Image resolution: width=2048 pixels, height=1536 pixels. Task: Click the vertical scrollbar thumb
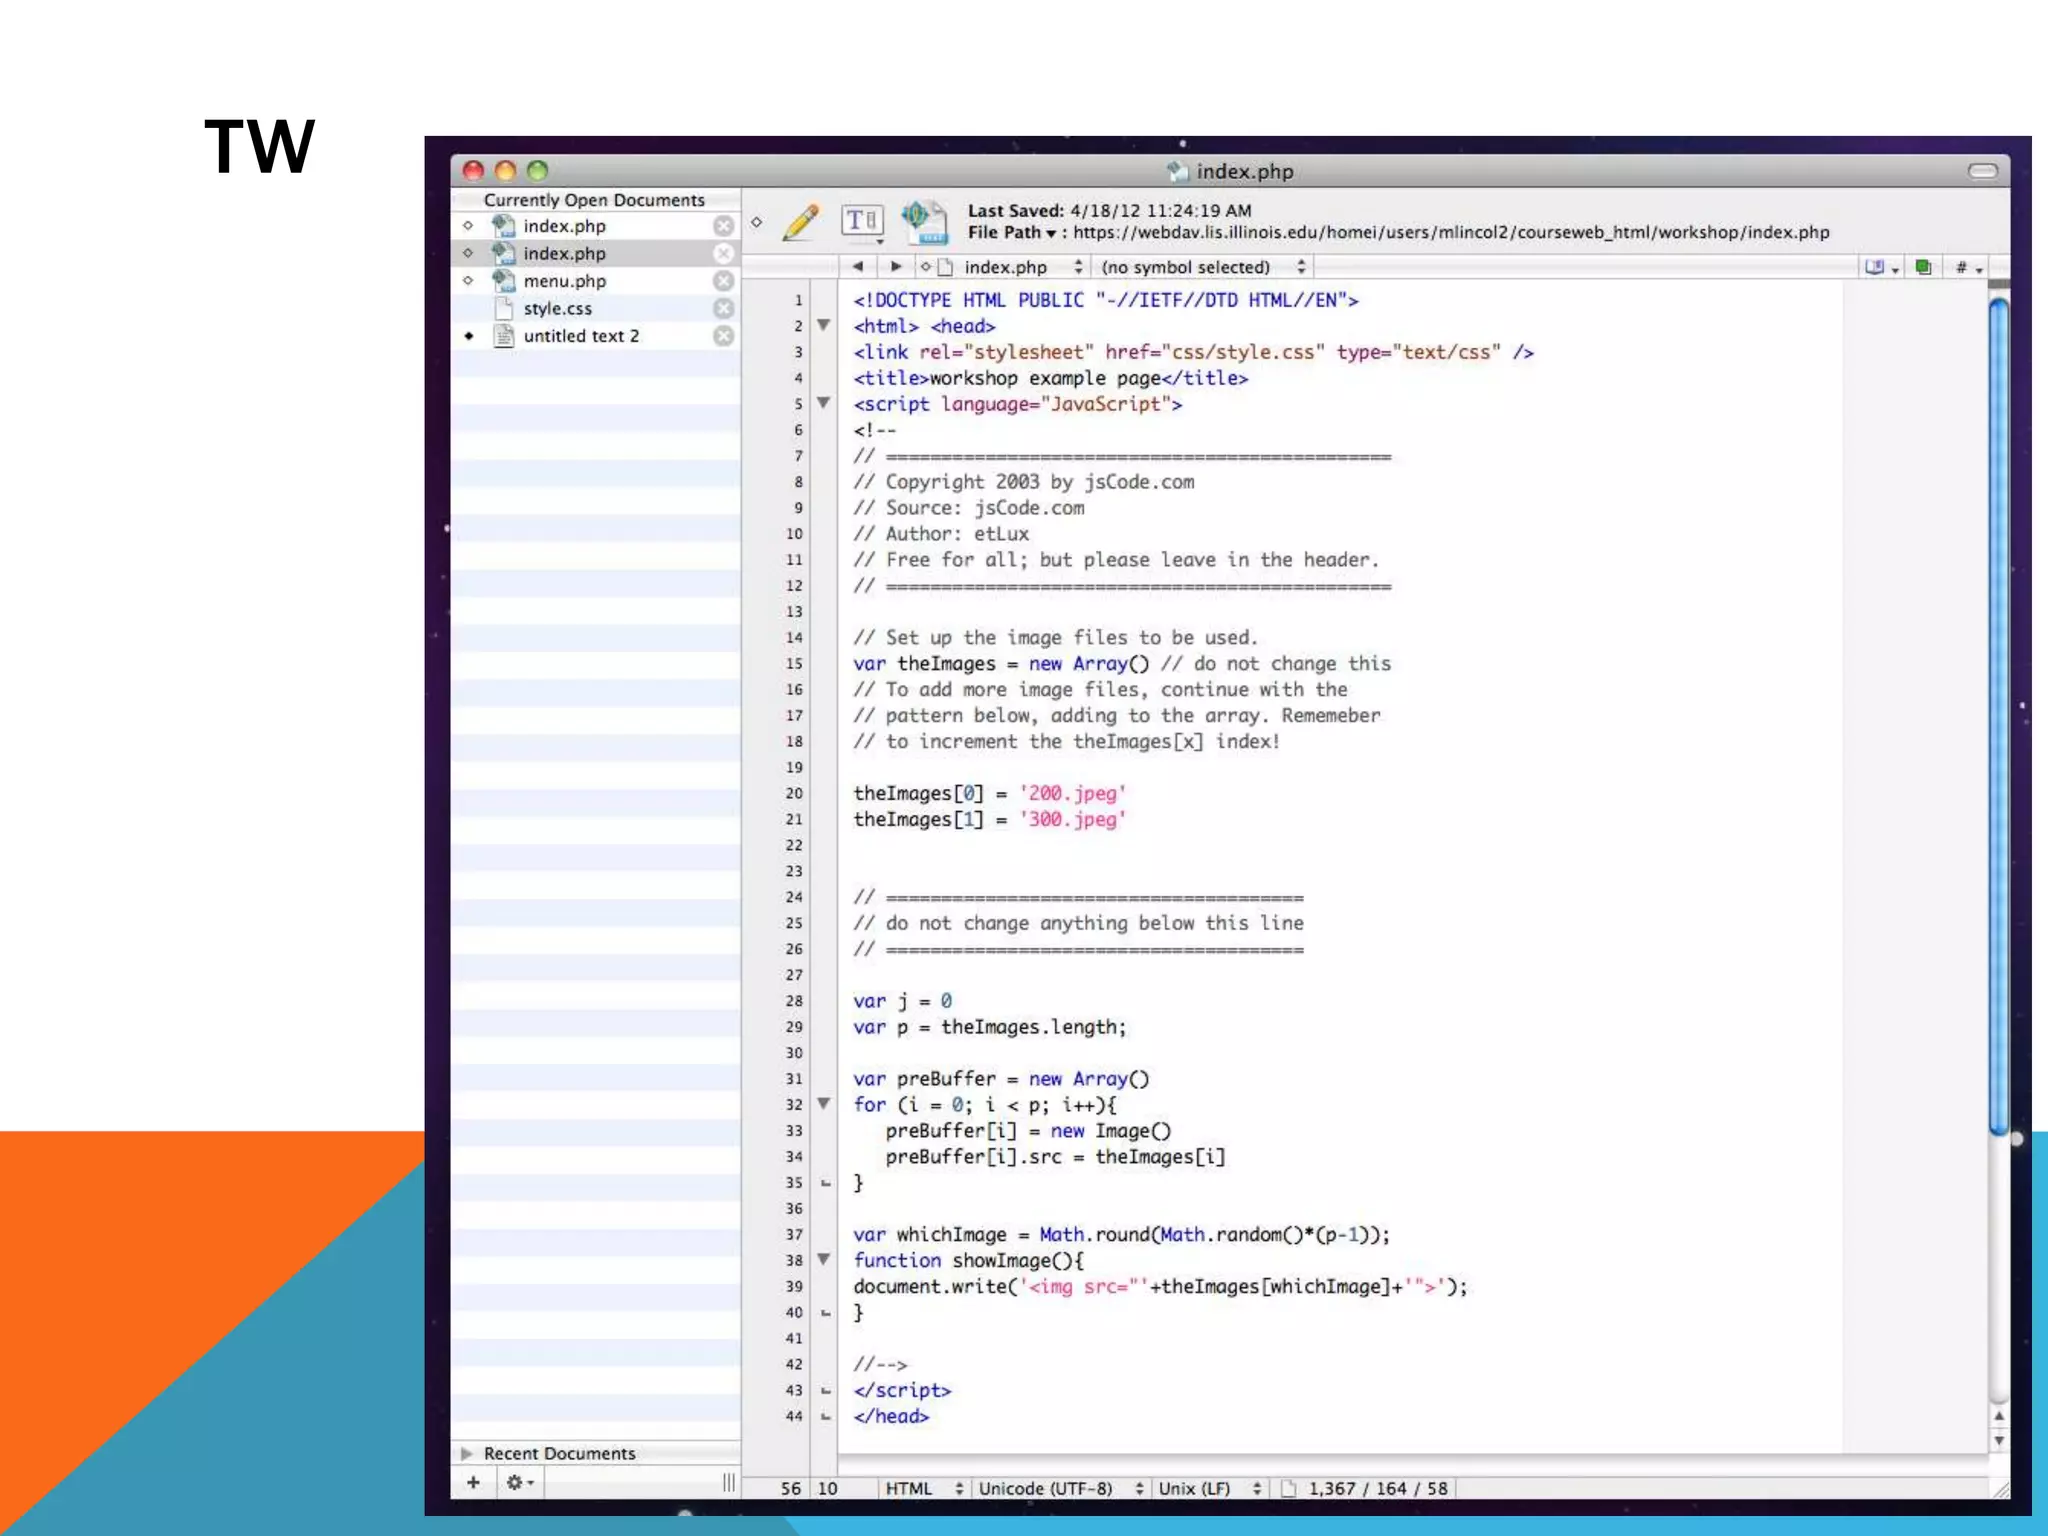1998,715
